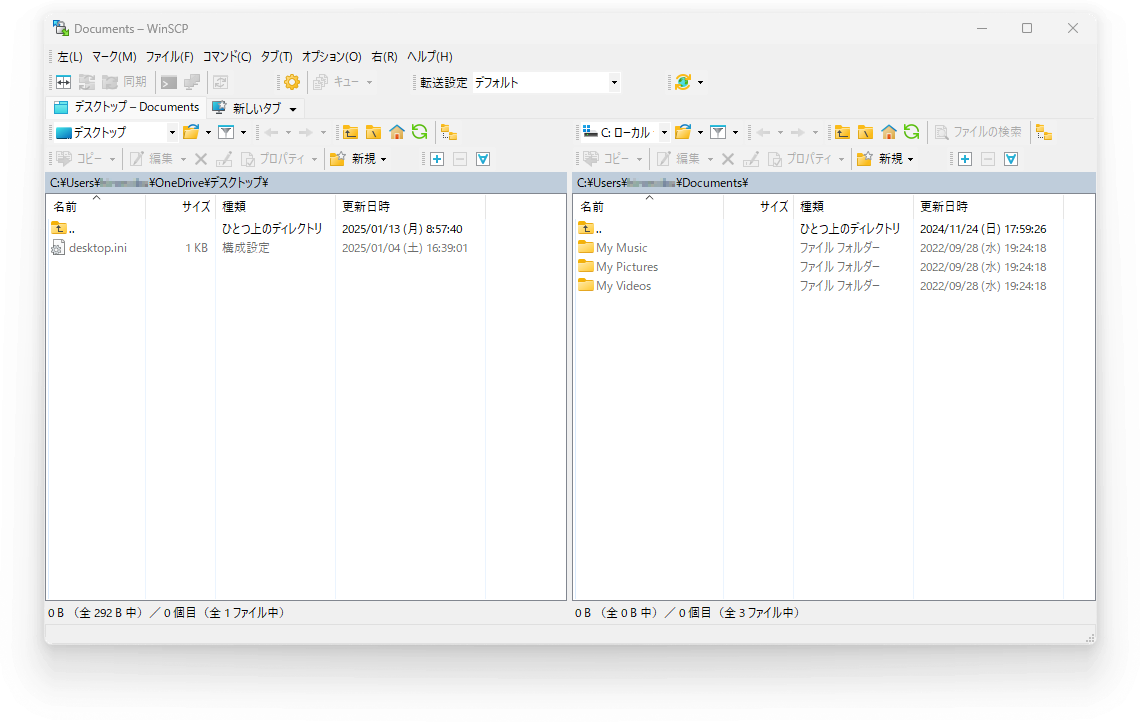This screenshot has width=1140, height=722.
Task: Sort left panel by サイズ column header
Action: (x=180, y=206)
